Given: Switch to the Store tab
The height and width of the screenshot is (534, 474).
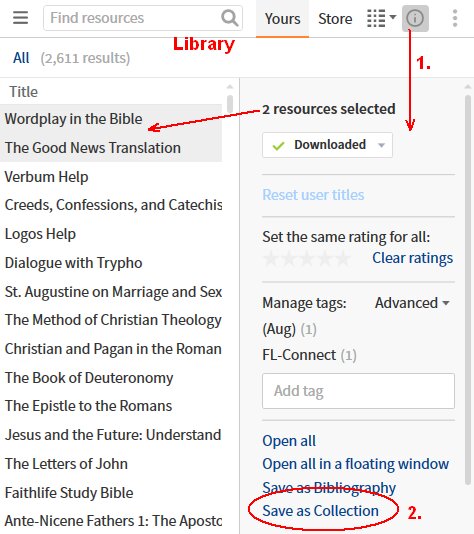Looking at the screenshot, I should [x=335, y=19].
